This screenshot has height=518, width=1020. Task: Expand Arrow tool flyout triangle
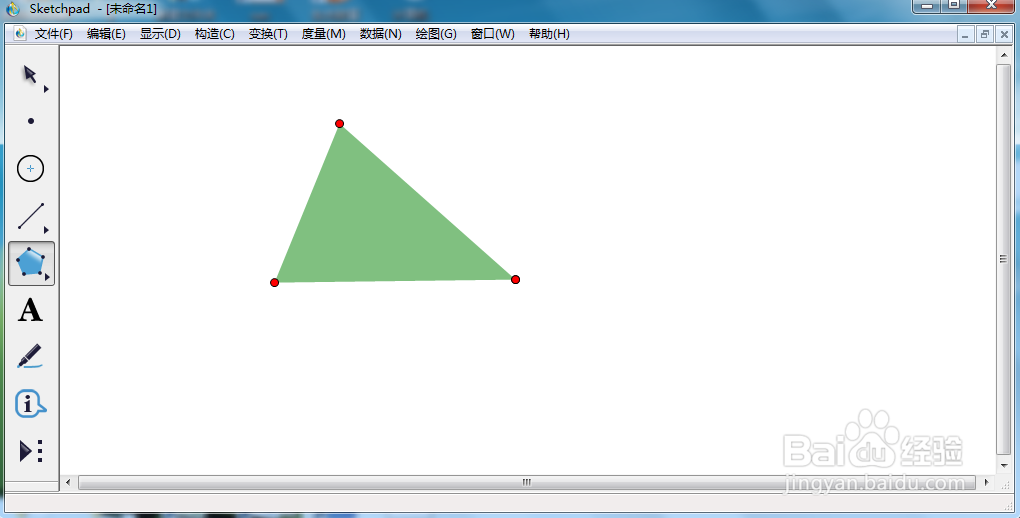[x=46, y=89]
